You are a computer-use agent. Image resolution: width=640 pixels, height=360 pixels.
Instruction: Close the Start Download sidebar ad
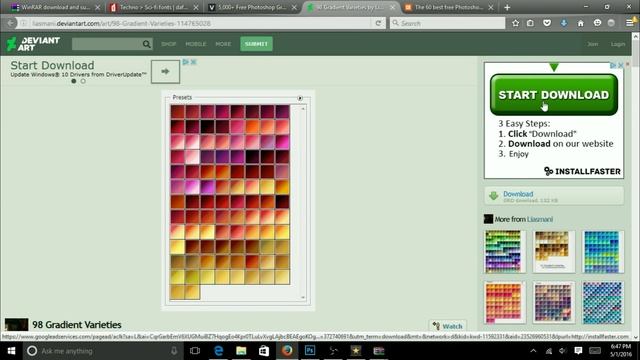click(x=620, y=65)
